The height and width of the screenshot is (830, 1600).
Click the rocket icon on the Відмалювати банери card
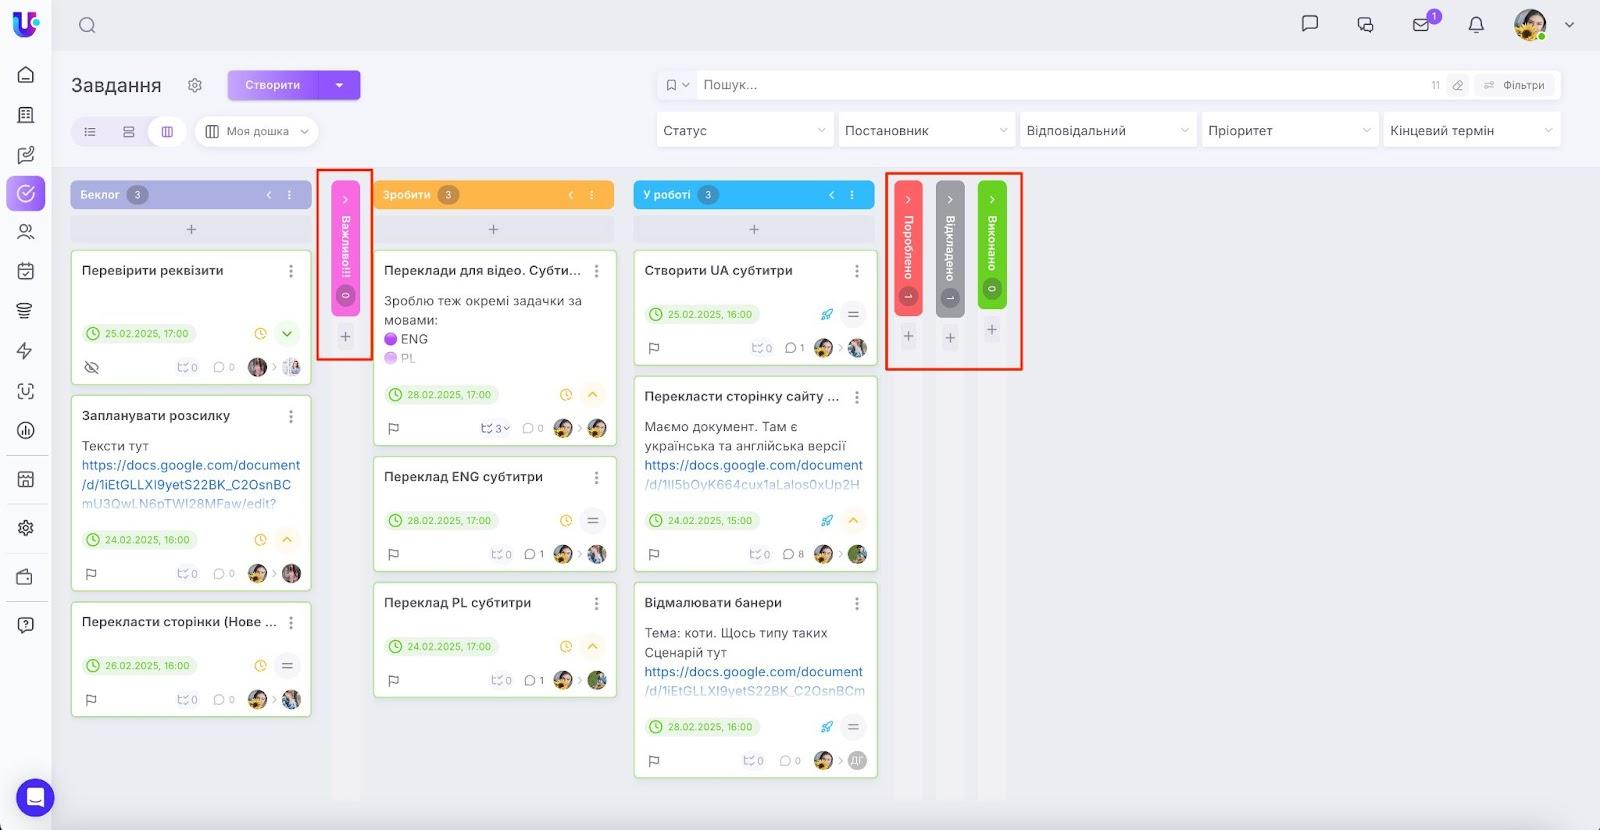(x=827, y=727)
